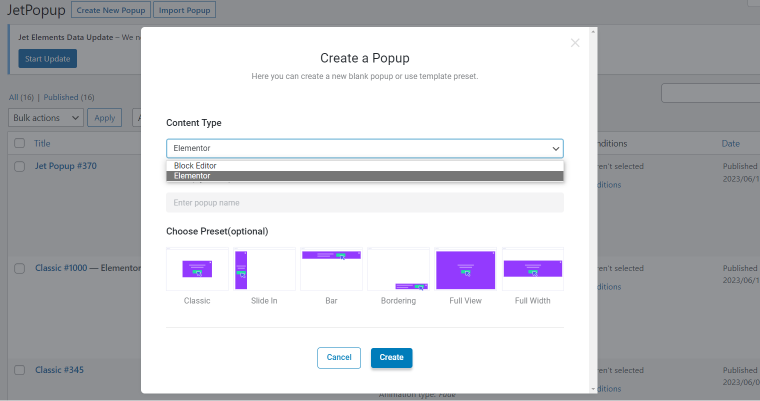The image size is (760, 401).
Task: Open Jet Popup #370 link
Action: [x=65, y=166]
